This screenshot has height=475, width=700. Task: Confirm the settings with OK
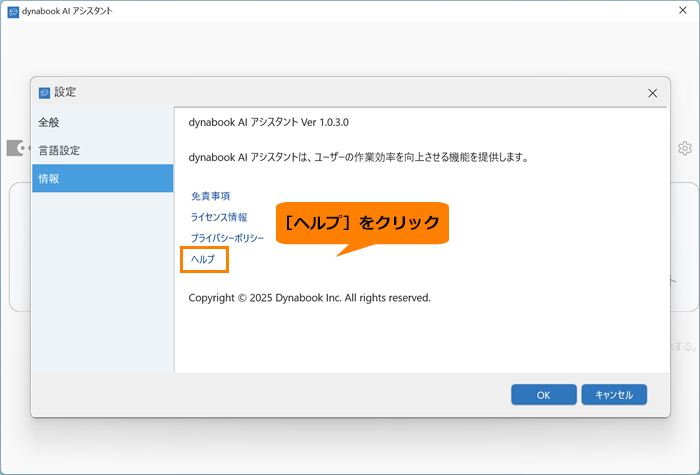[x=544, y=395]
